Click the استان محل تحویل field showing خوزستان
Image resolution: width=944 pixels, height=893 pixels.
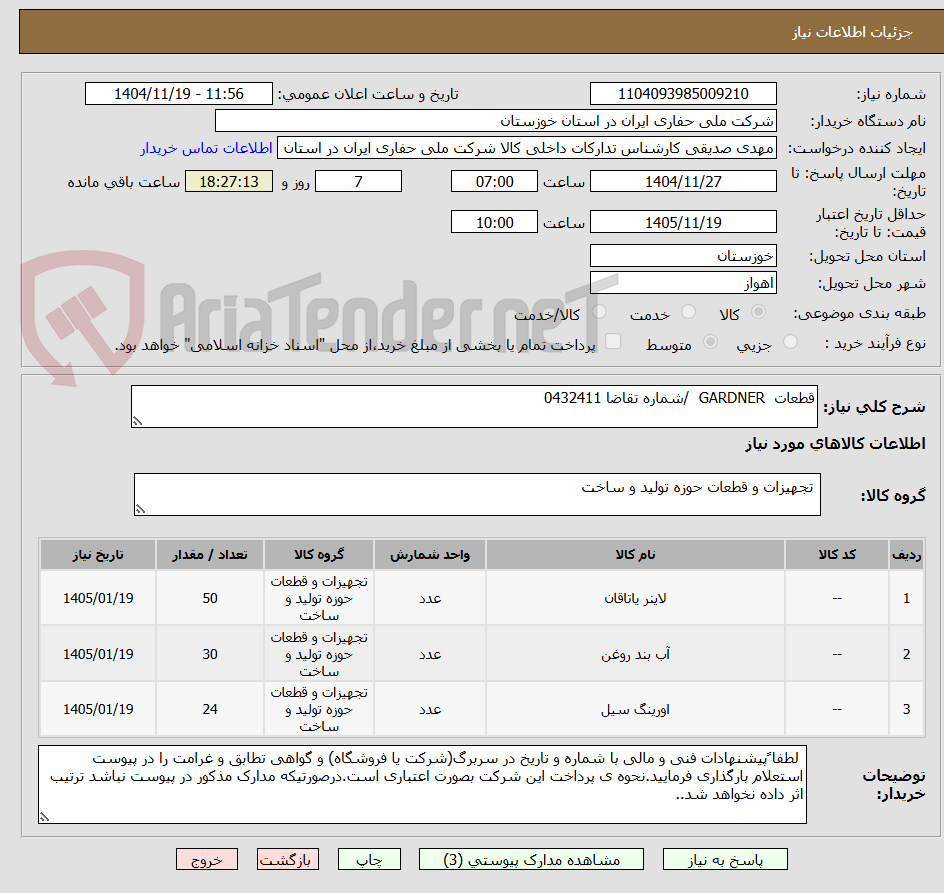click(x=683, y=255)
